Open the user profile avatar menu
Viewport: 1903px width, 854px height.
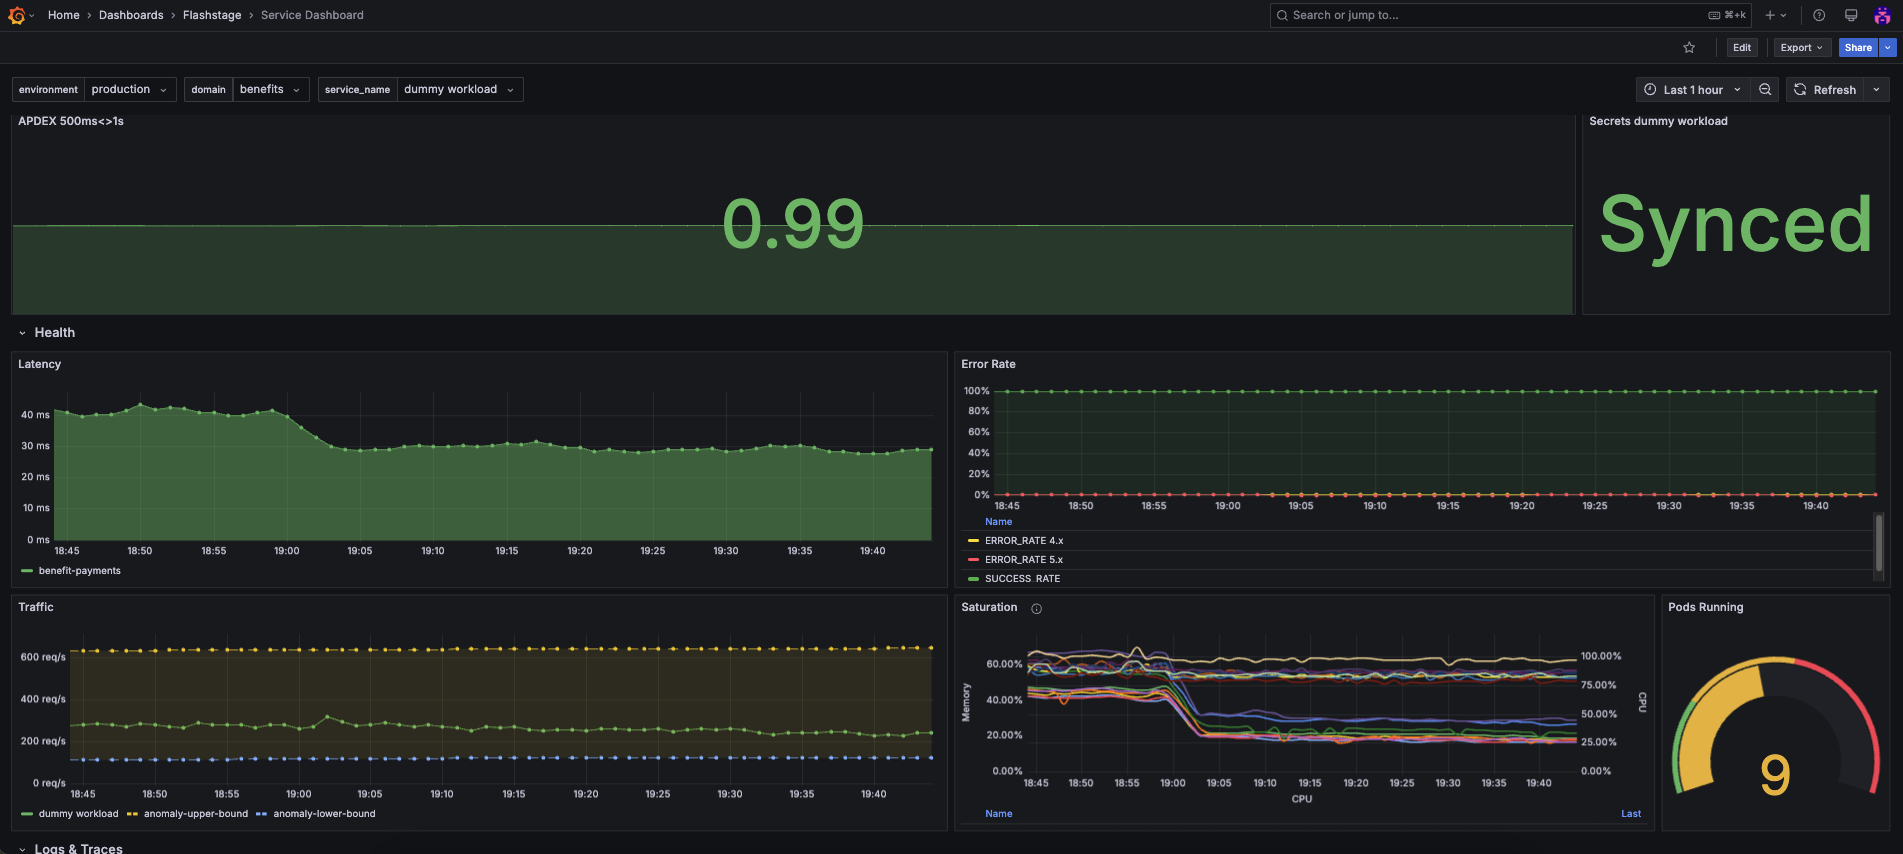(x=1882, y=15)
